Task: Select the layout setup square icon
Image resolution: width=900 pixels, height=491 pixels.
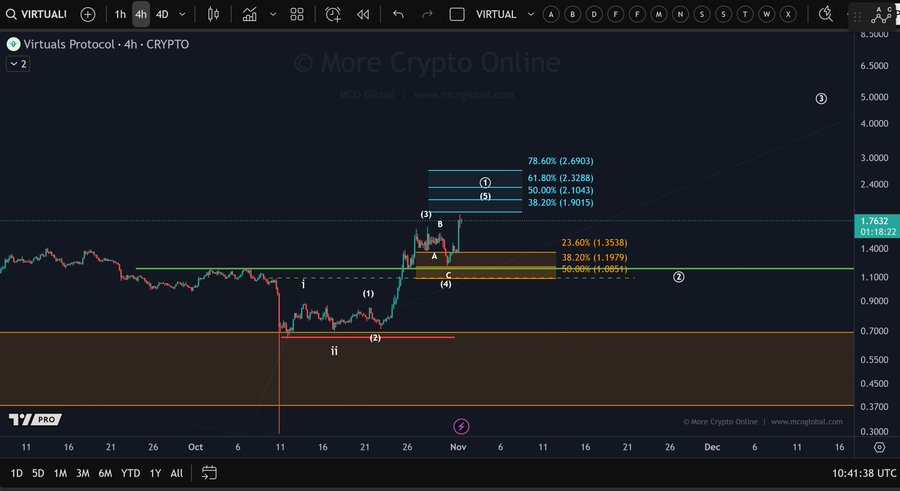Action: point(457,14)
